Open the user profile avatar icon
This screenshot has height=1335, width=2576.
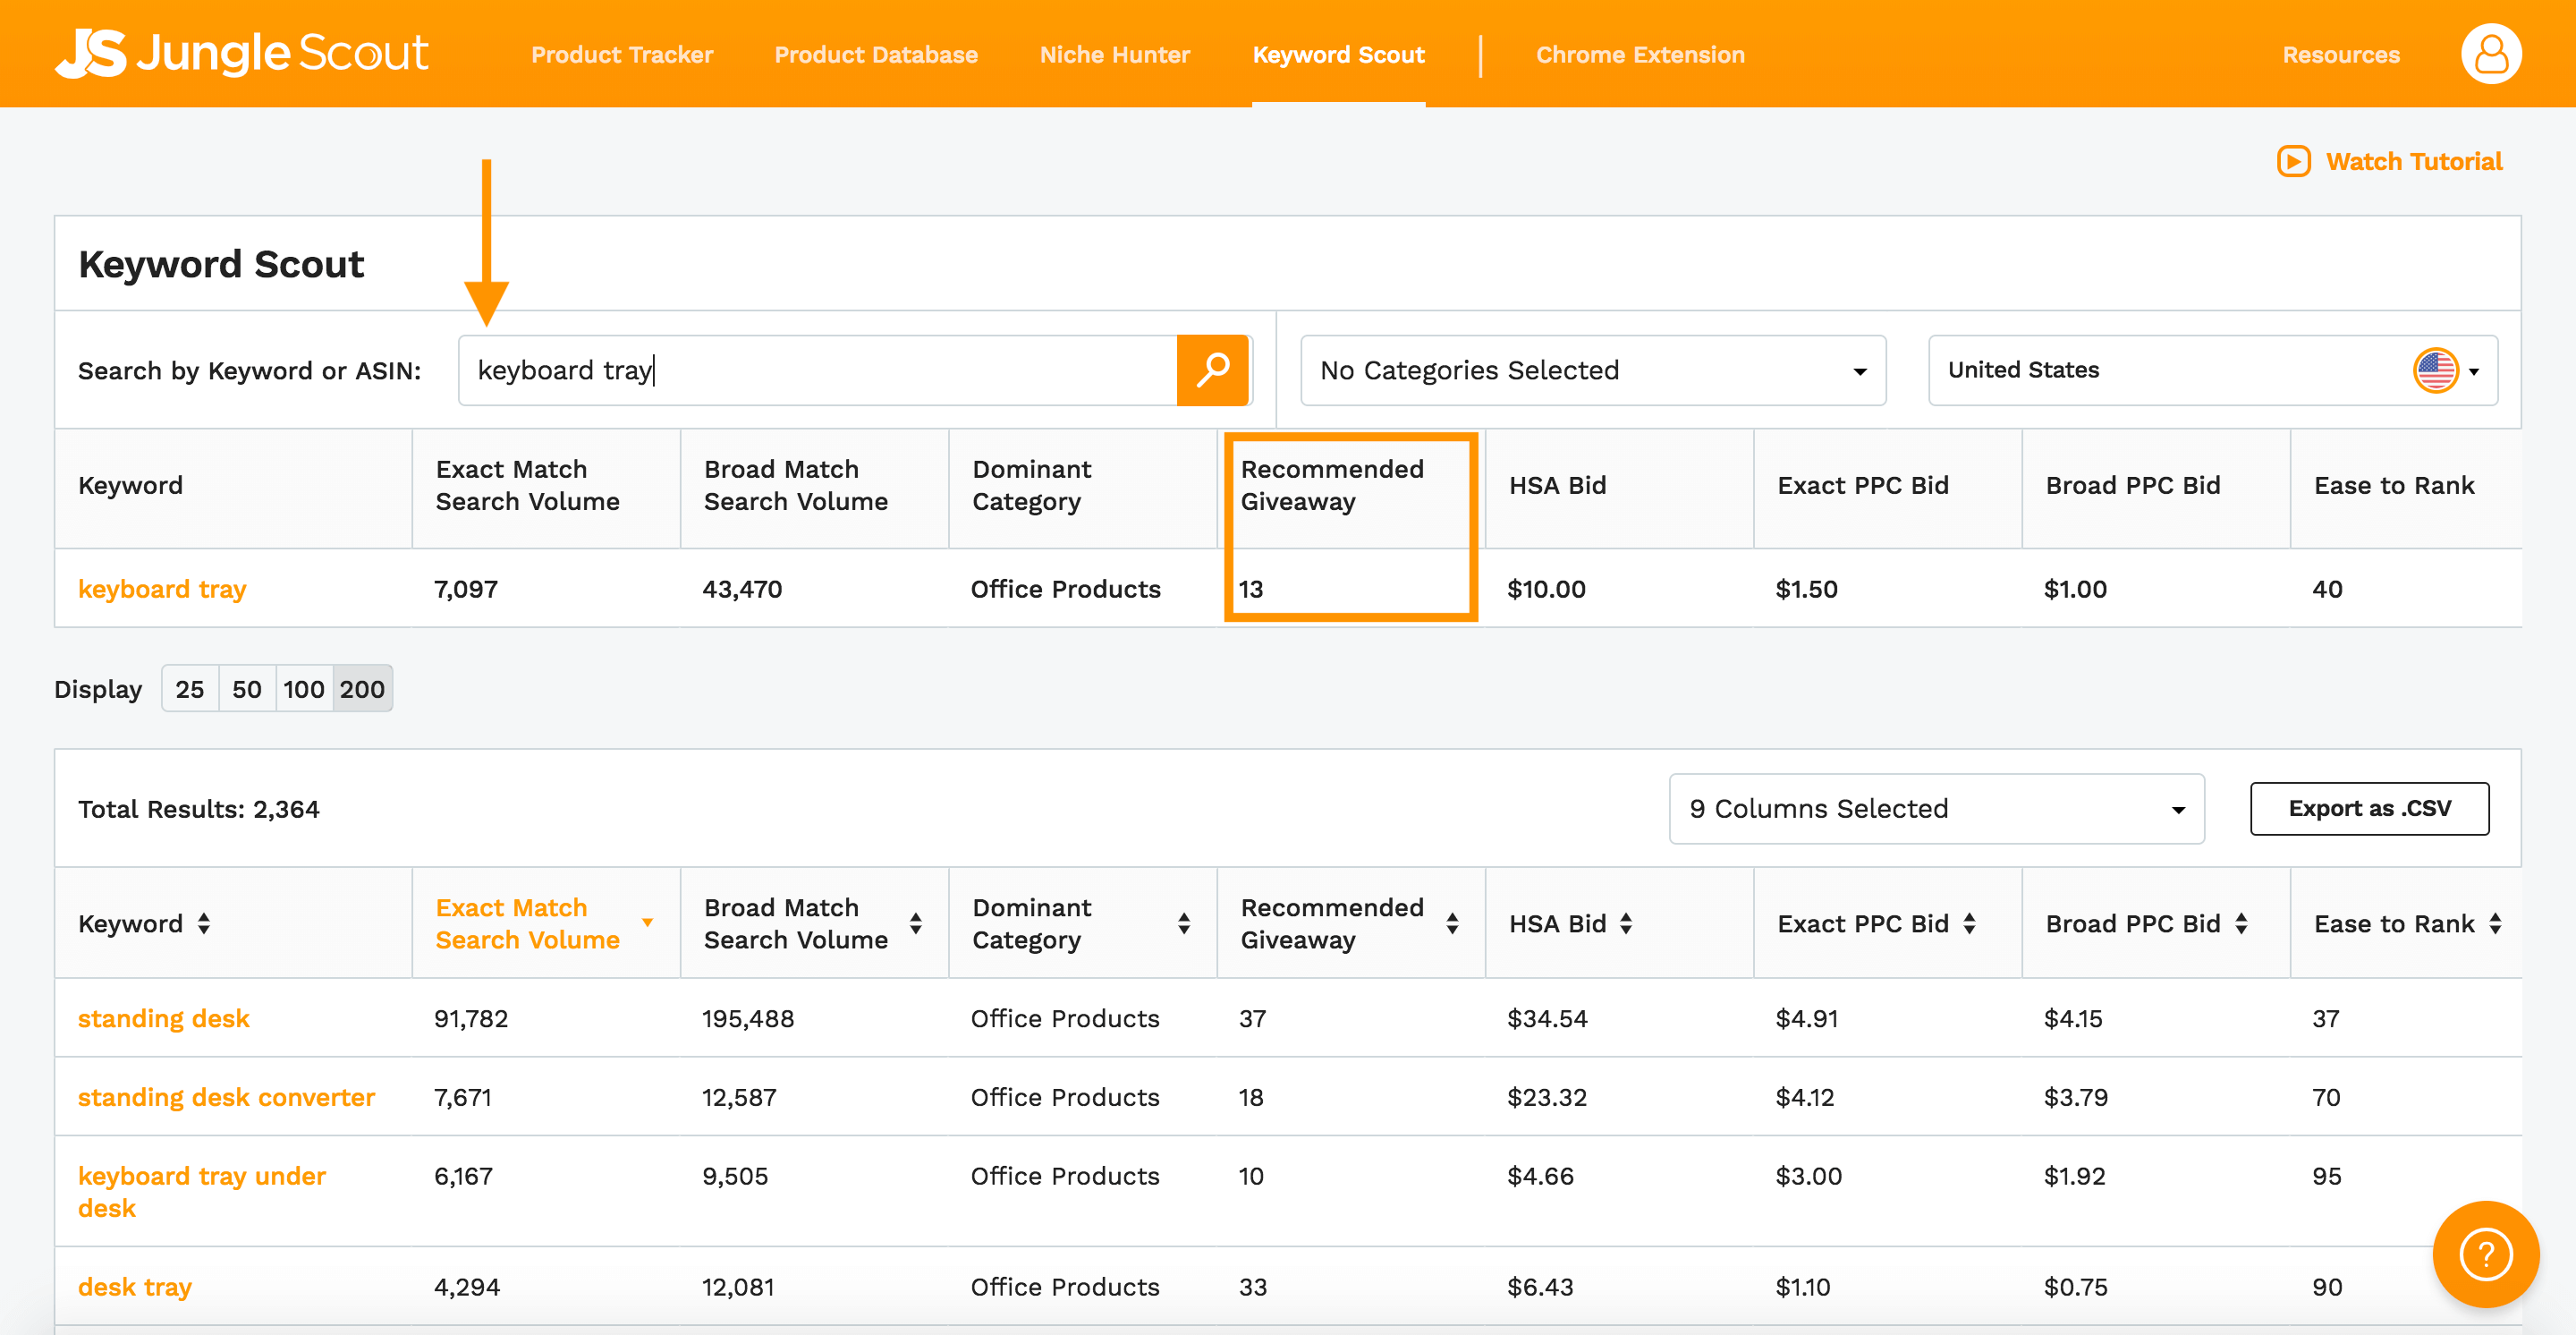(2490, 54)
